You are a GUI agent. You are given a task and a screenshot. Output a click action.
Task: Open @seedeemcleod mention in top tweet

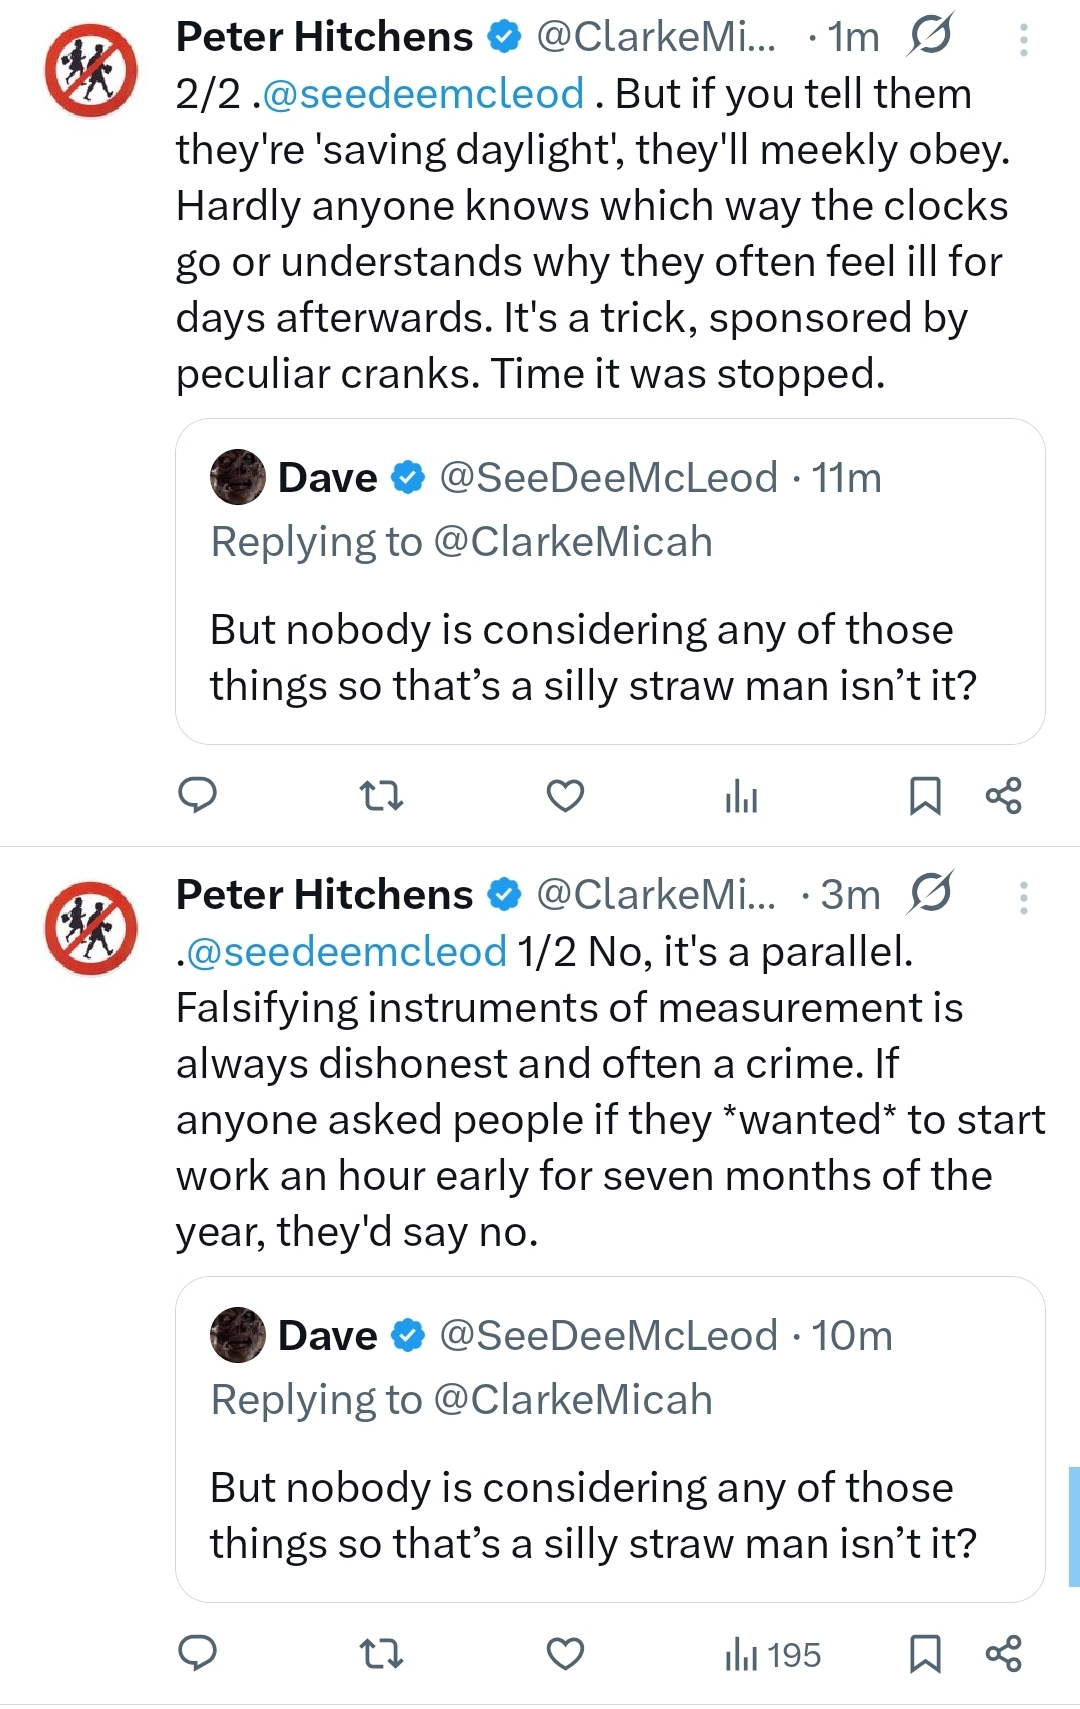(423, 94)
